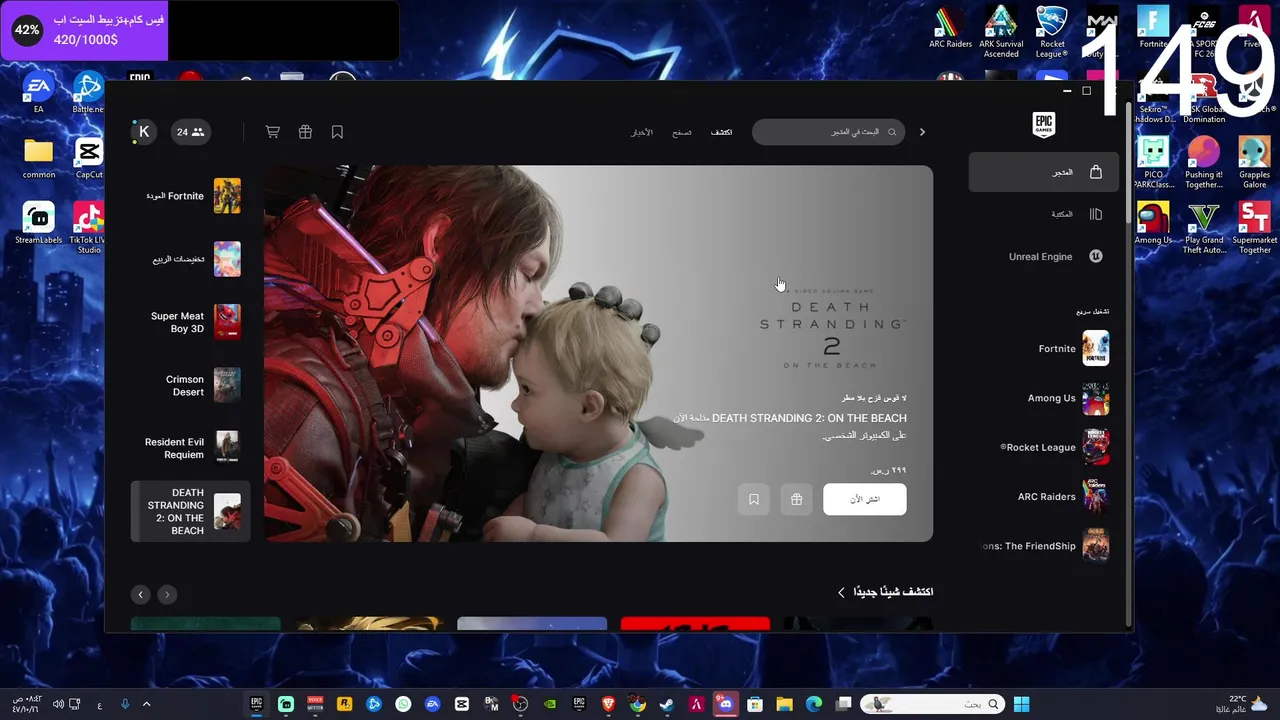Viewport: 1280px width, 720px height.
Task: Launch The FriendShip game from quick launch
Action: coord(1045,546)
